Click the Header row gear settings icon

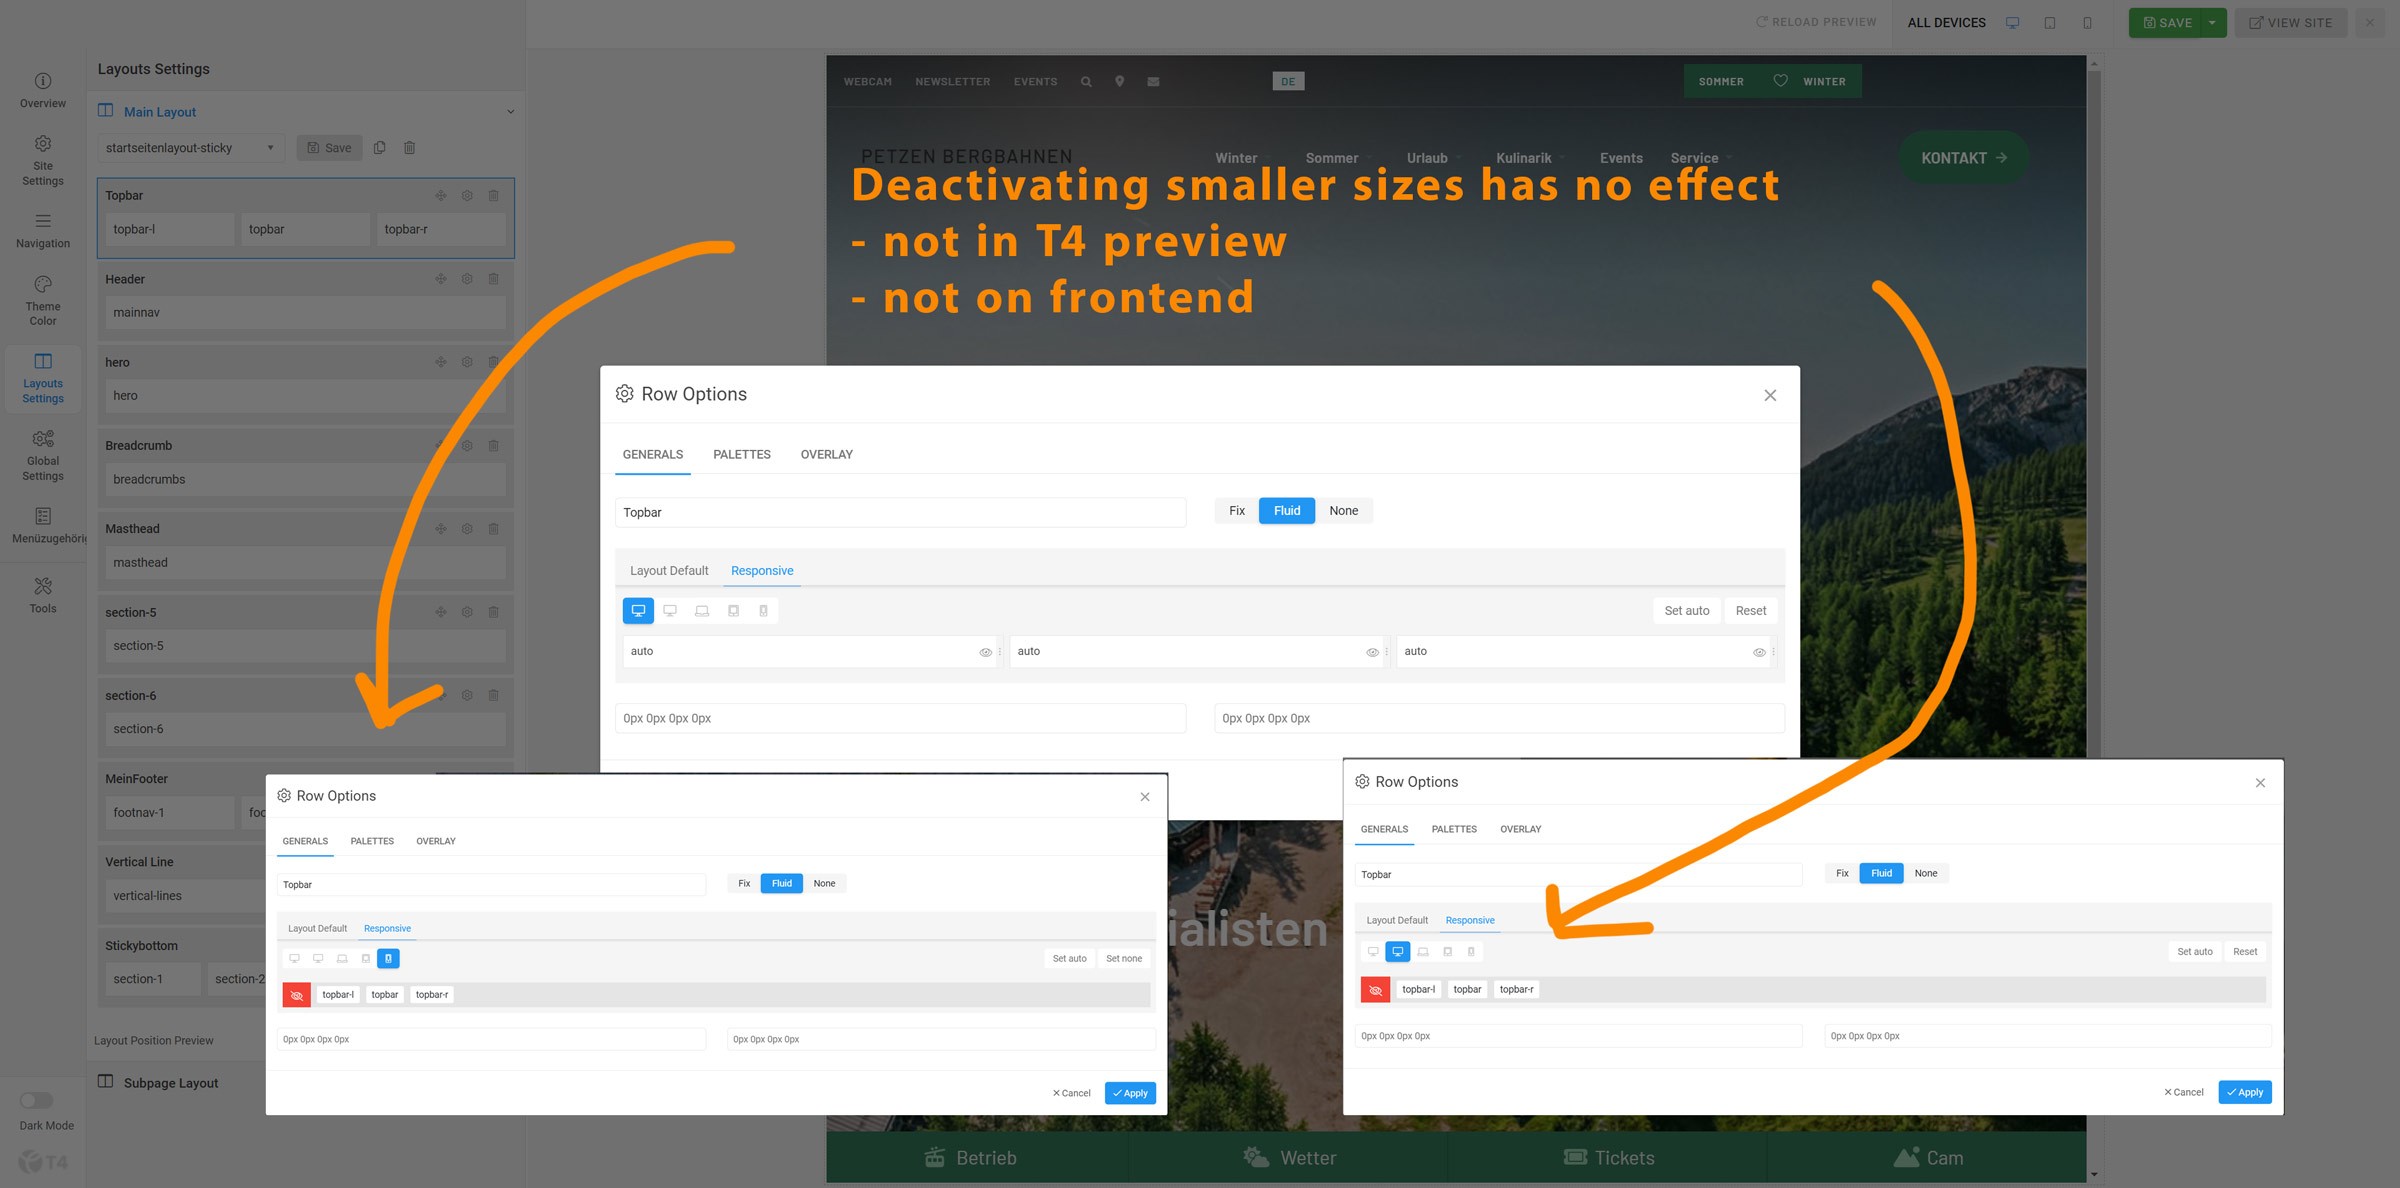tap(467, 279)
